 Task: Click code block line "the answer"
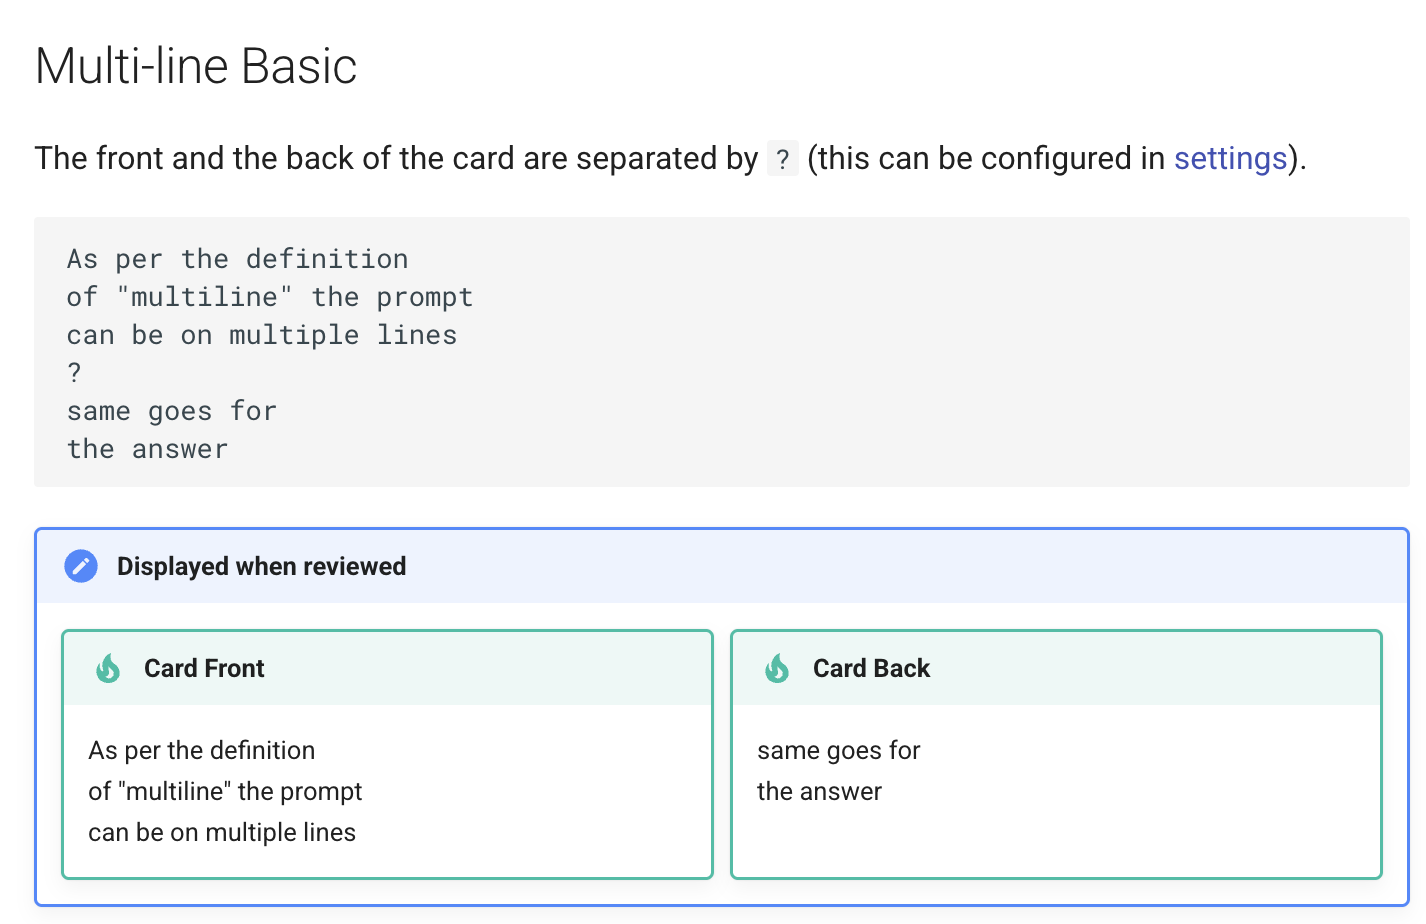(148, 449)
